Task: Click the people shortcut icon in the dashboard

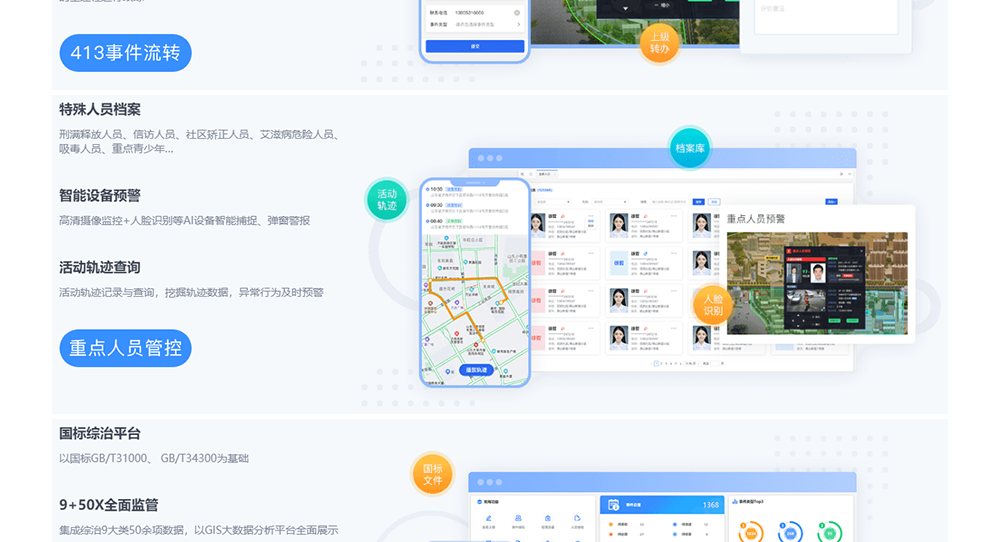Action: [518, 518]
